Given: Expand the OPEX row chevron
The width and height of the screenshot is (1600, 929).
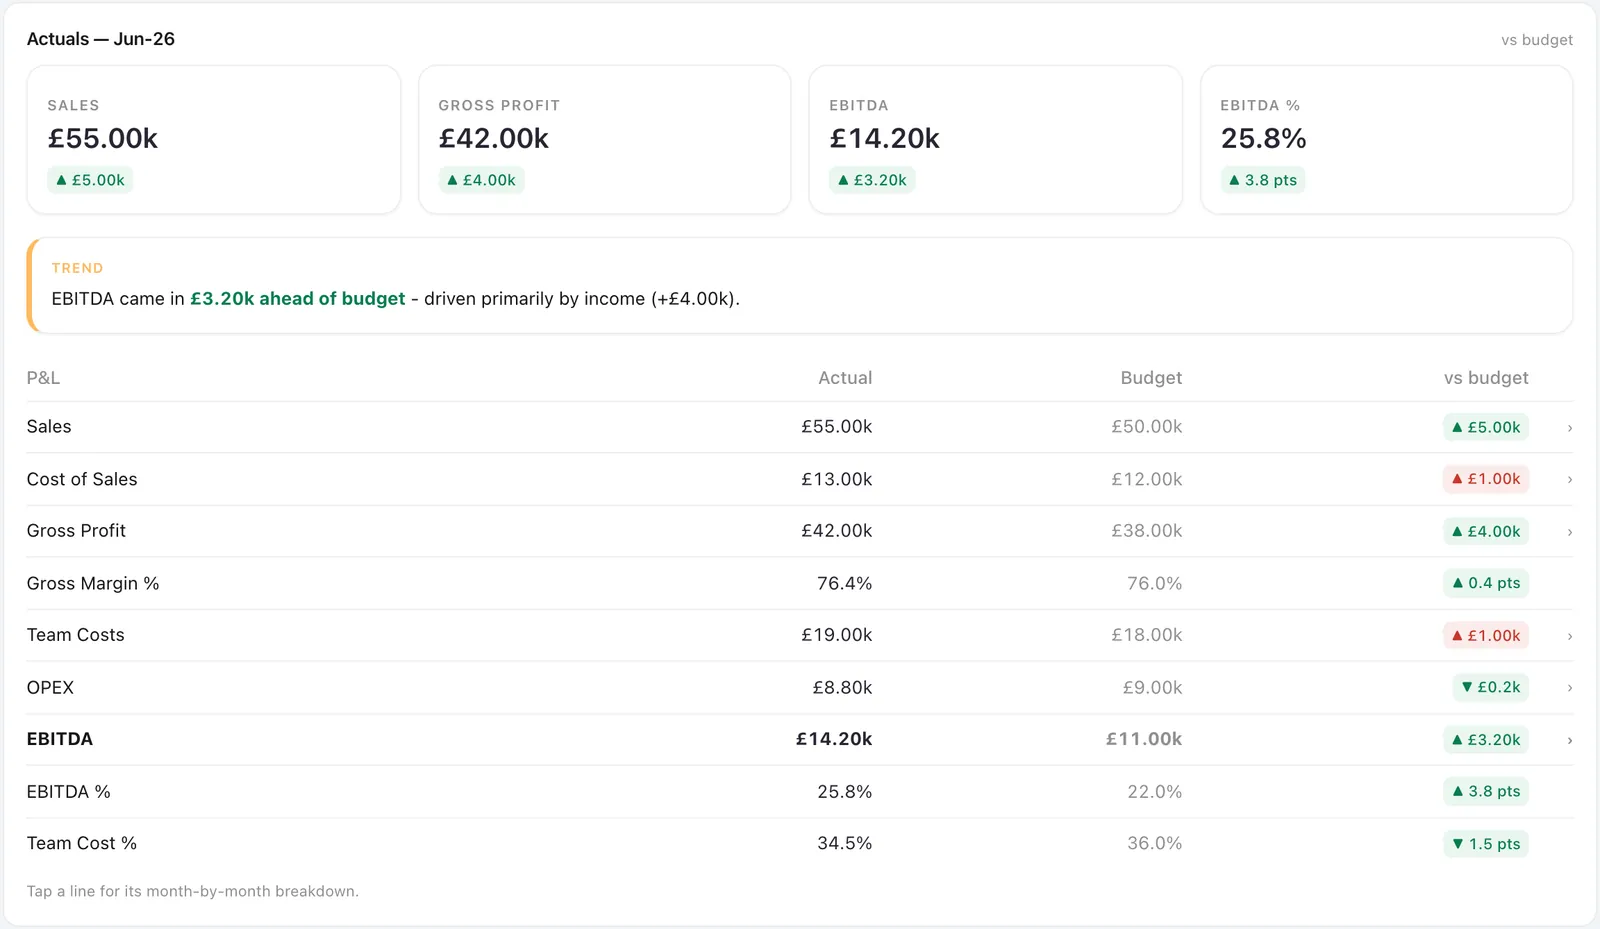Looking at the screenshot, I should tap(1570, 688).
